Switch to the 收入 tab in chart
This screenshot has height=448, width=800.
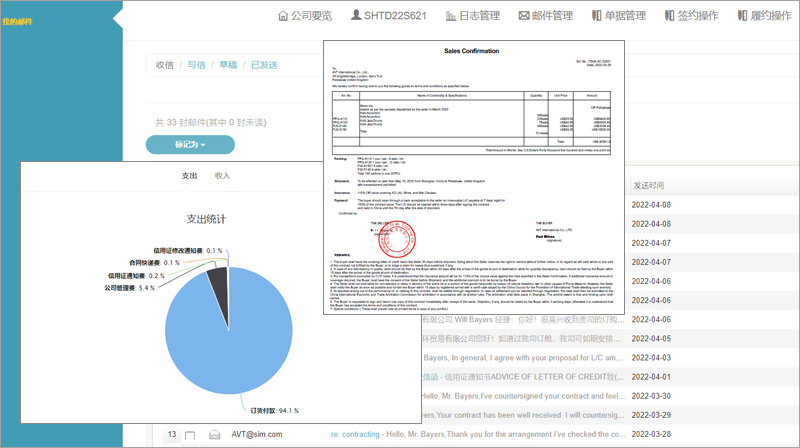point(222,175)
